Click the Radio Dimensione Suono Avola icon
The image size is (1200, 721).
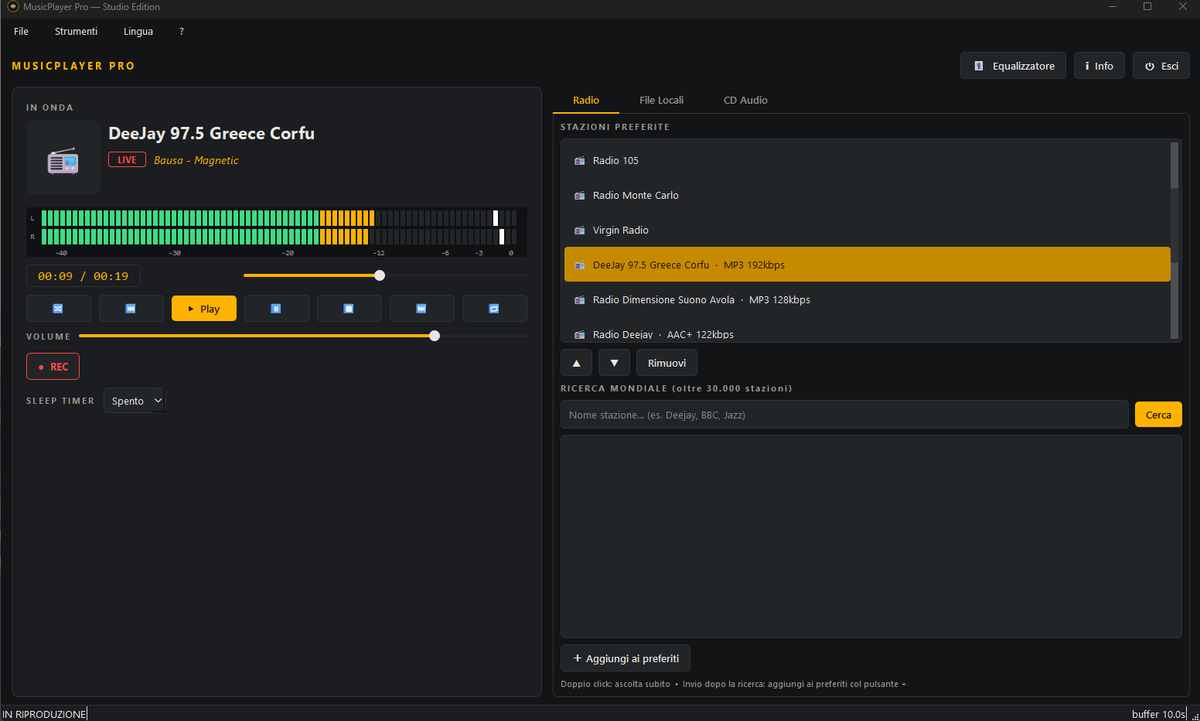(580, 300)
